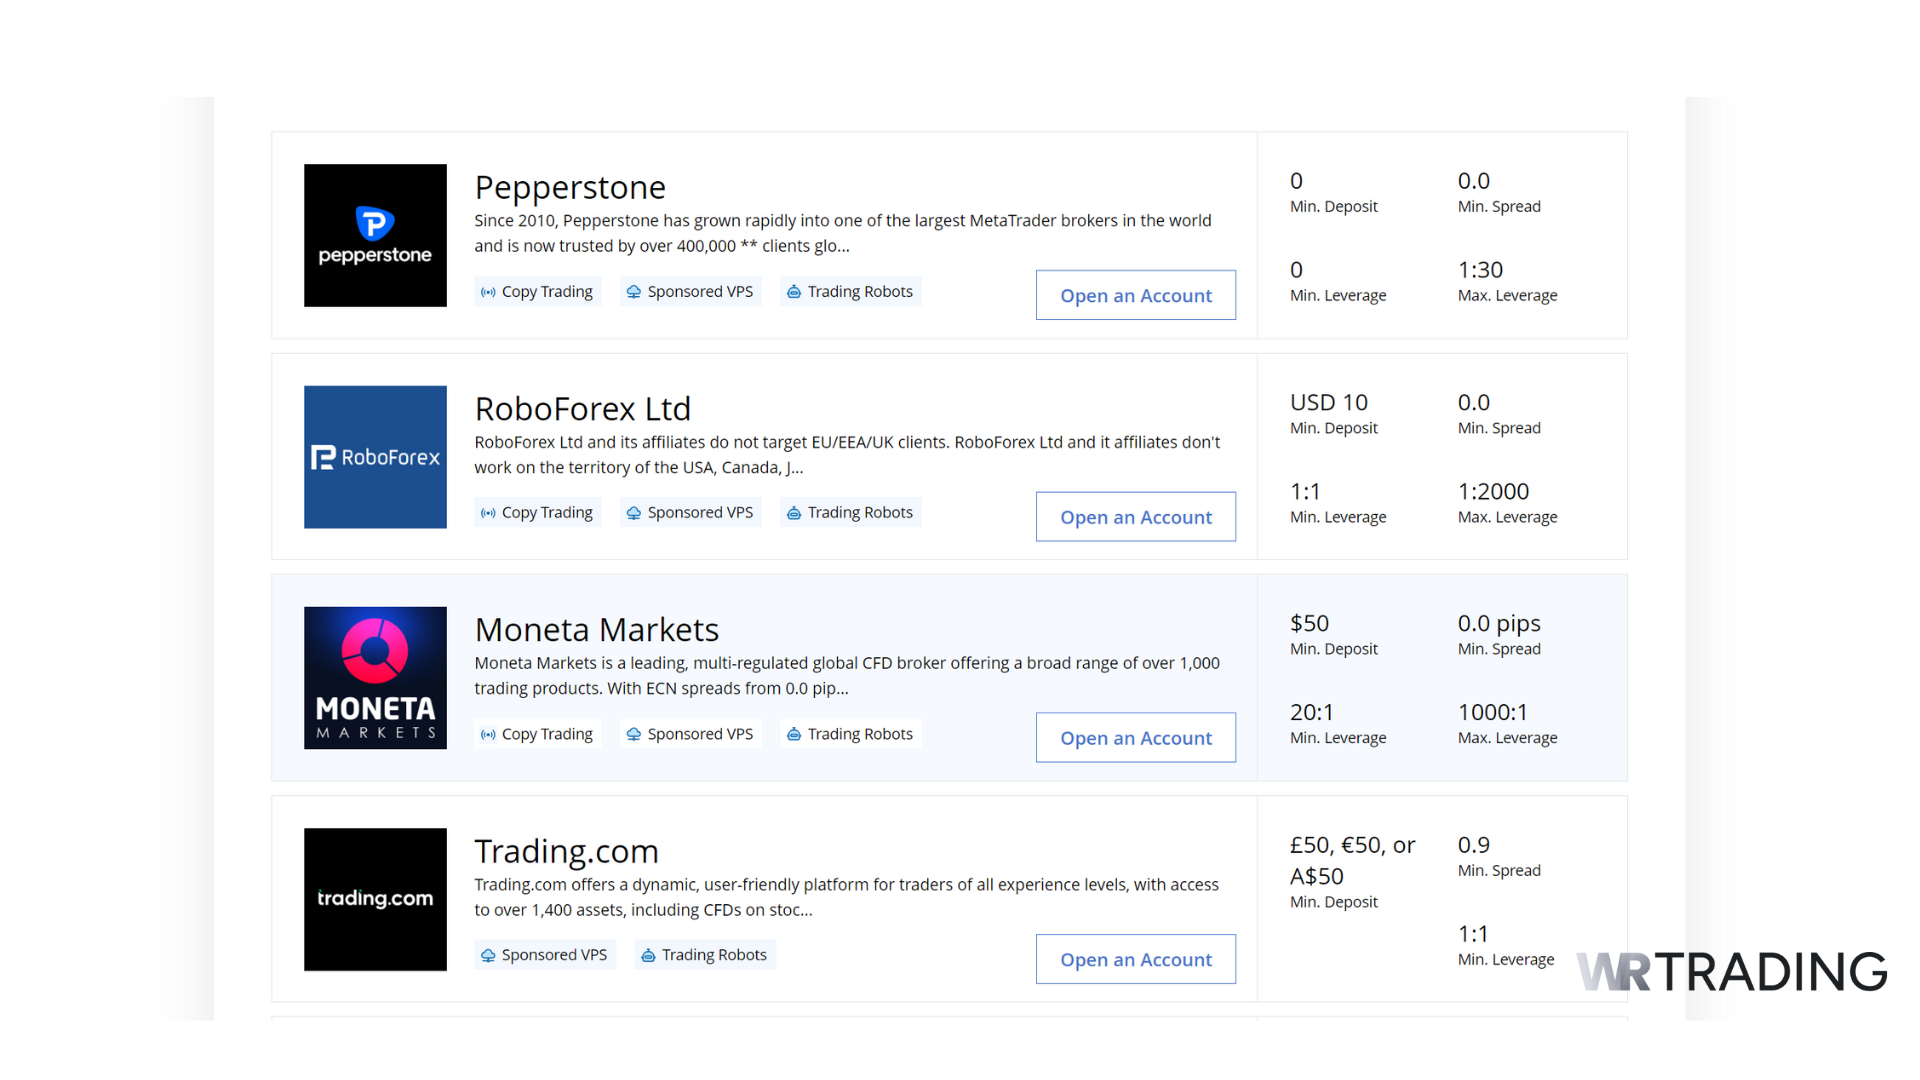1920x1080 pixels.
Task: Click RoboForex '0.0' min spread value
Action: 1474,402
